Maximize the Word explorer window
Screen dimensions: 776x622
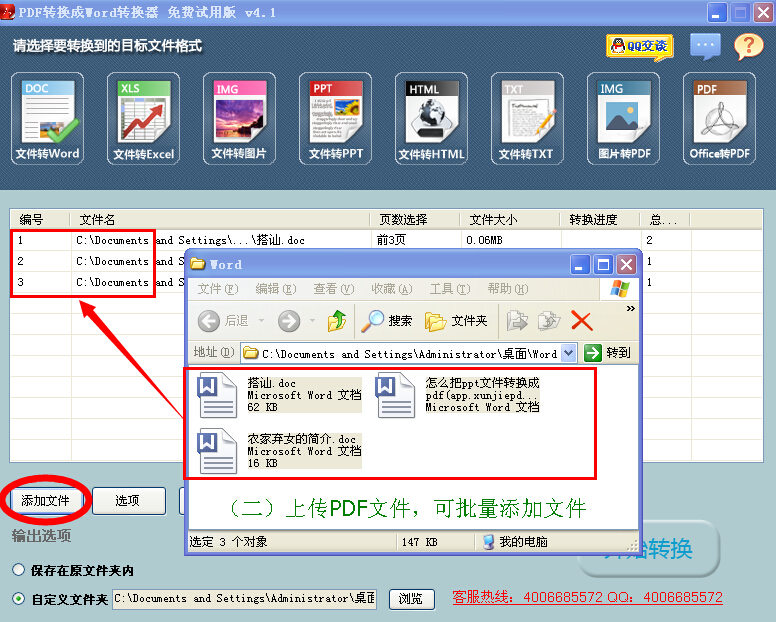tap(603, 265)
